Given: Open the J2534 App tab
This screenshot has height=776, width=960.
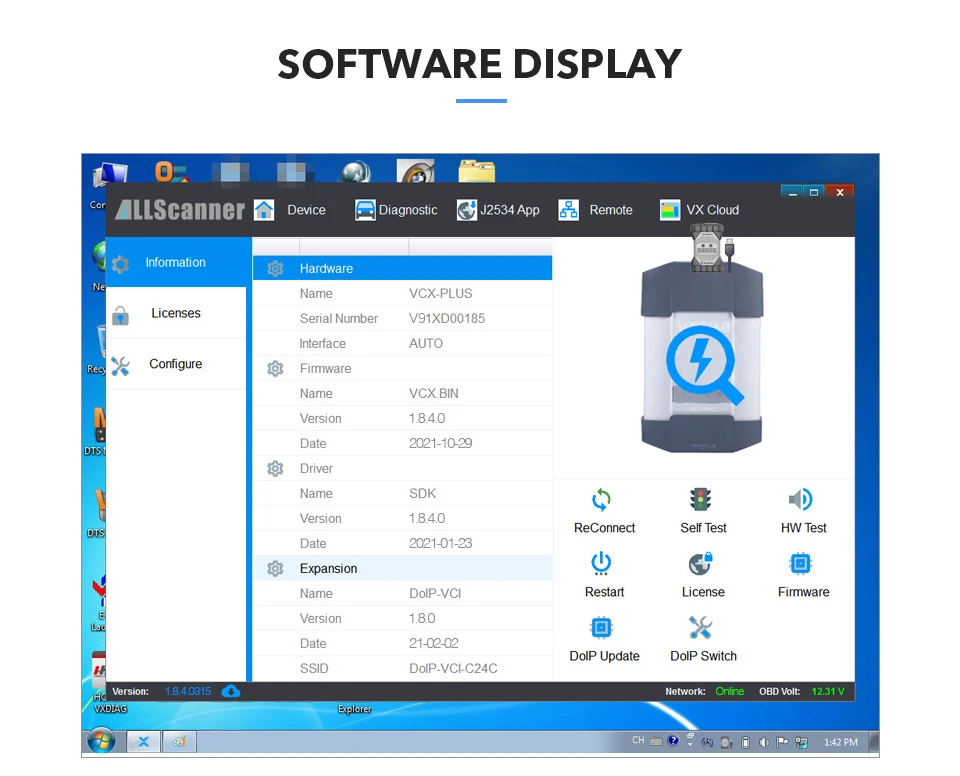Looking at the screenshot, I should pyautogui.click(x=509, y=210).
